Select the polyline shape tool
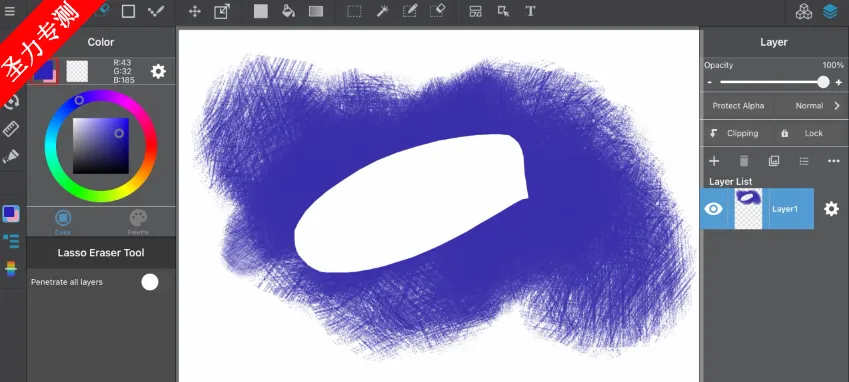Screen dimensions: 849x382 coord(156,11)
